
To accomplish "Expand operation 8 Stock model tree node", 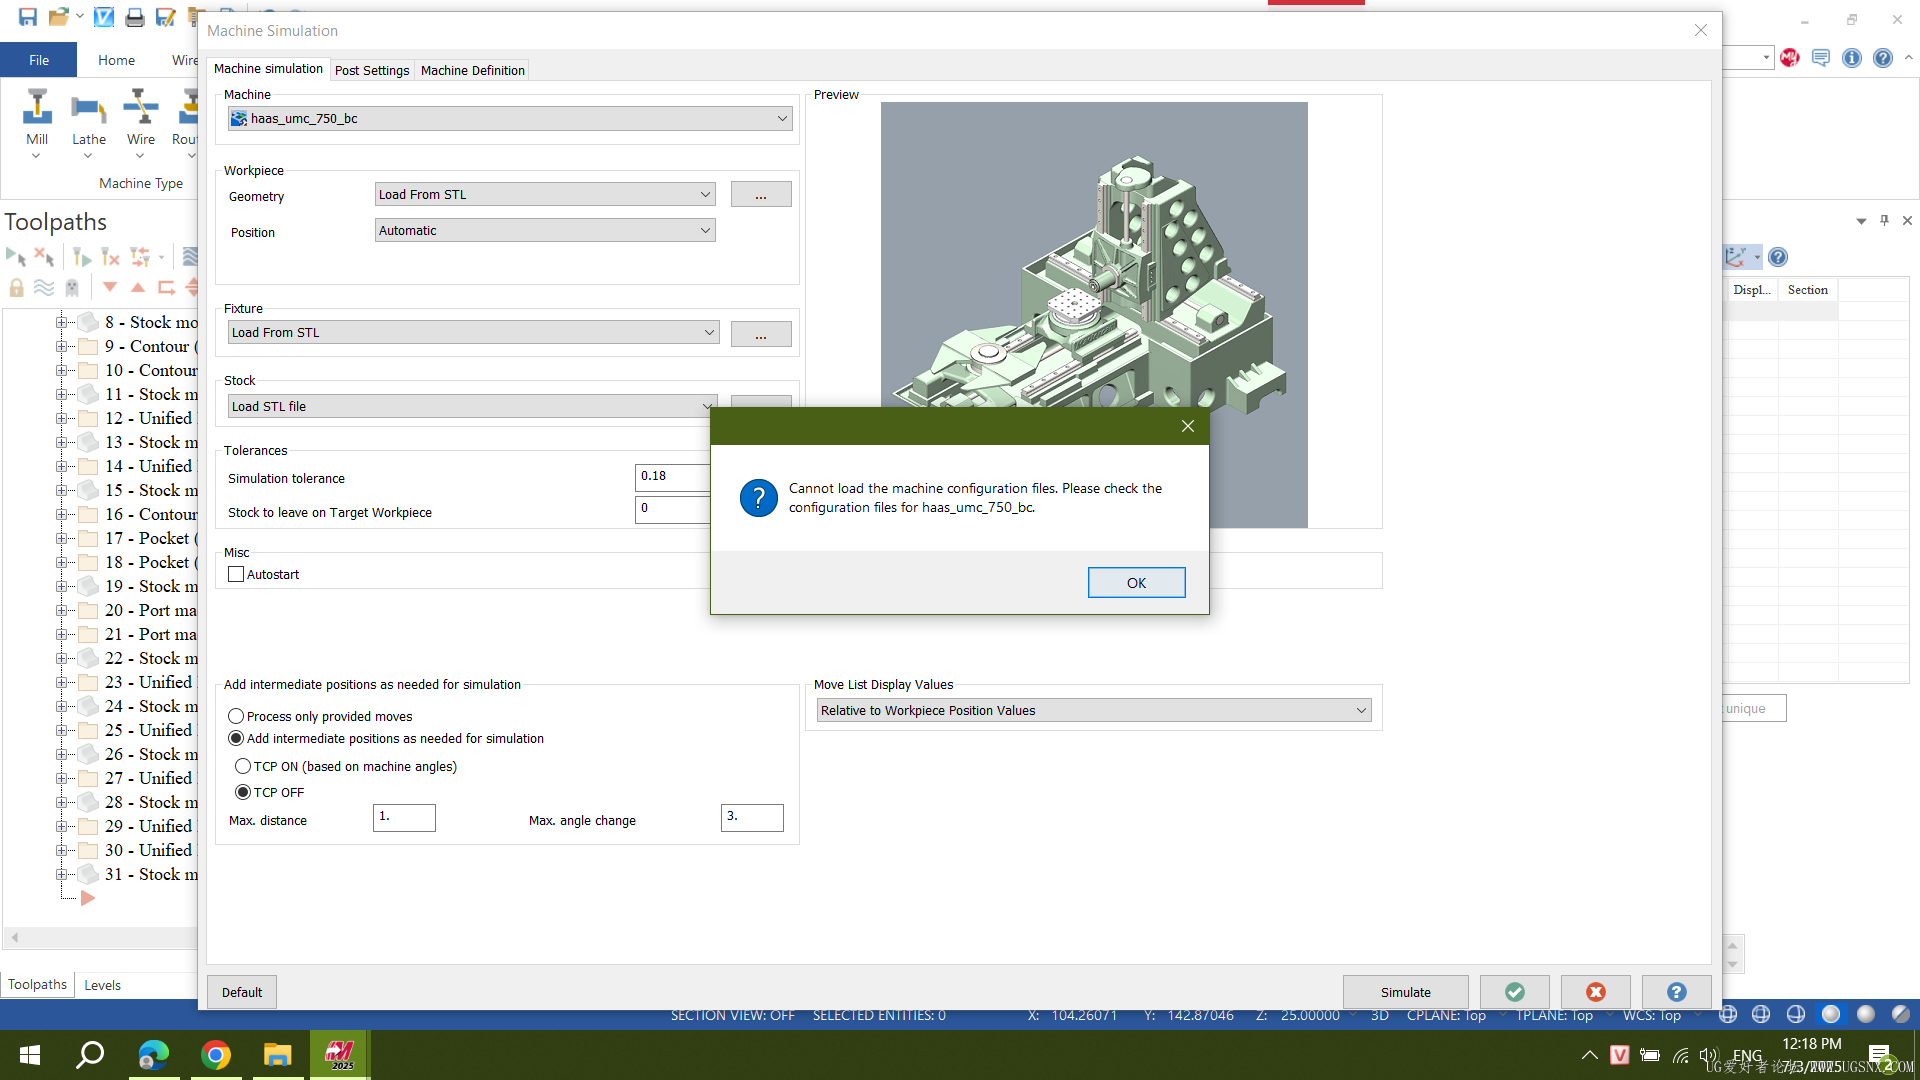I will [x=61, y=322].
